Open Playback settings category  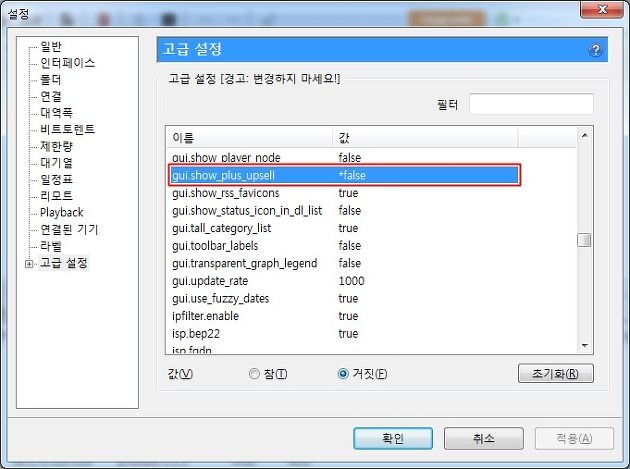click(x=61, y=212)
